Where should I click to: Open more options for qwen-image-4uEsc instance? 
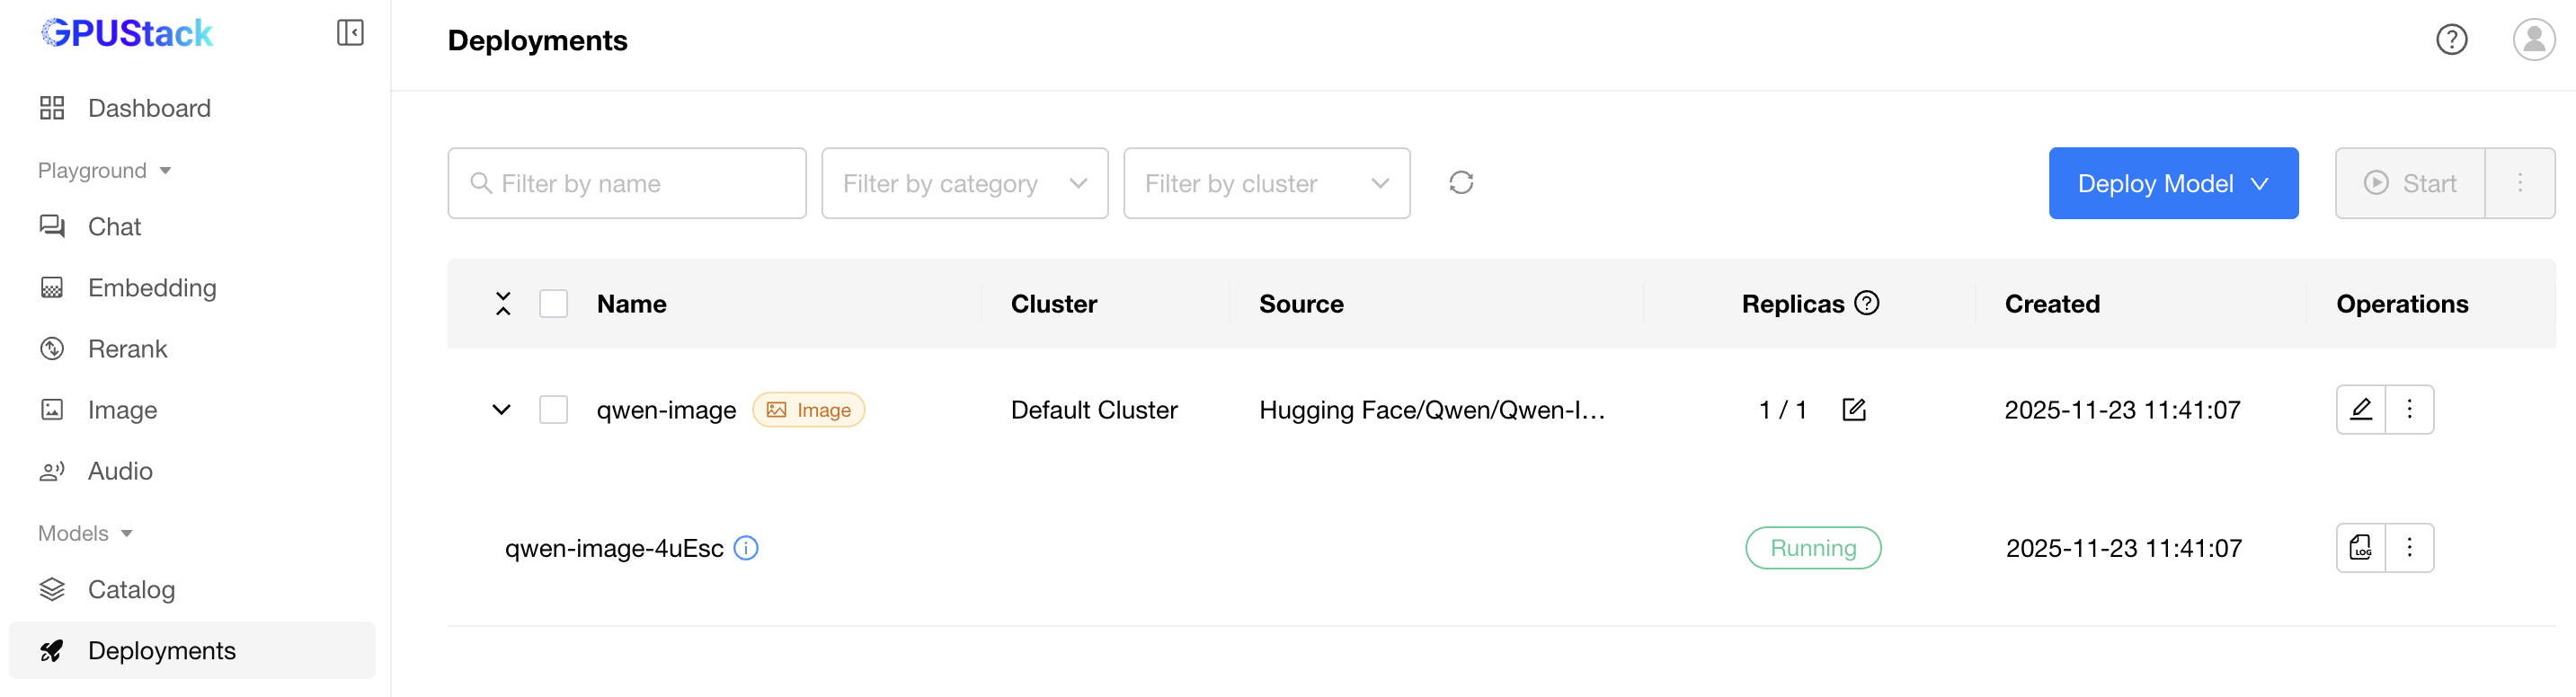click(2409, 548)
